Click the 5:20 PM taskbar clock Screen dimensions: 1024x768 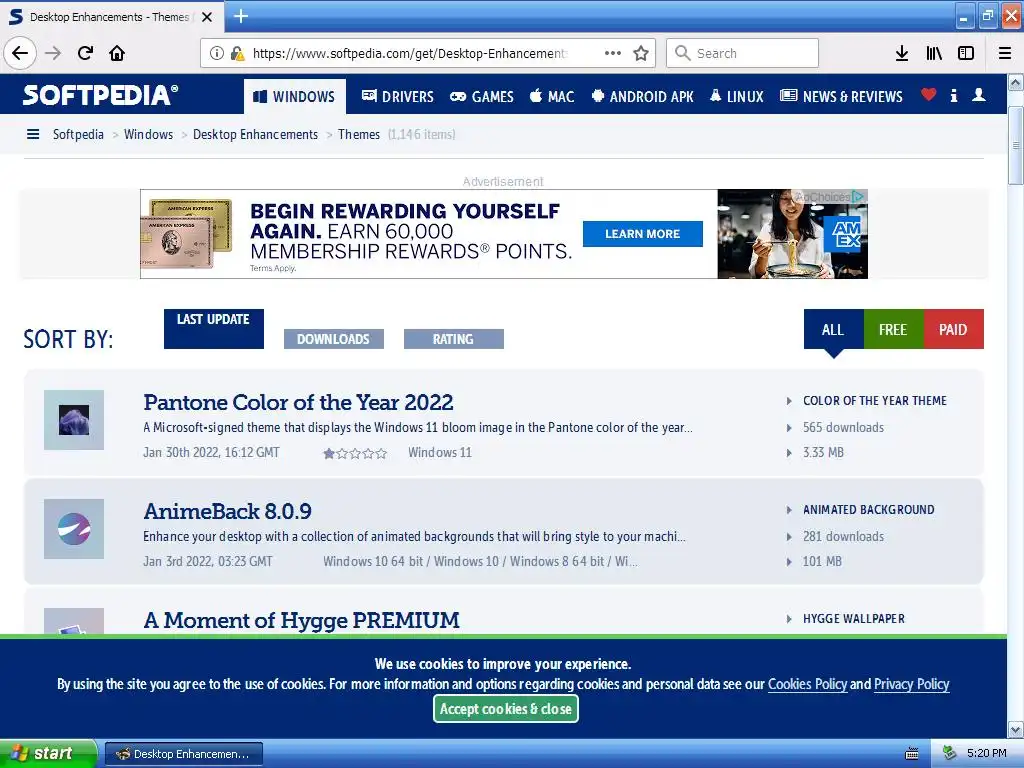(987, 754)
